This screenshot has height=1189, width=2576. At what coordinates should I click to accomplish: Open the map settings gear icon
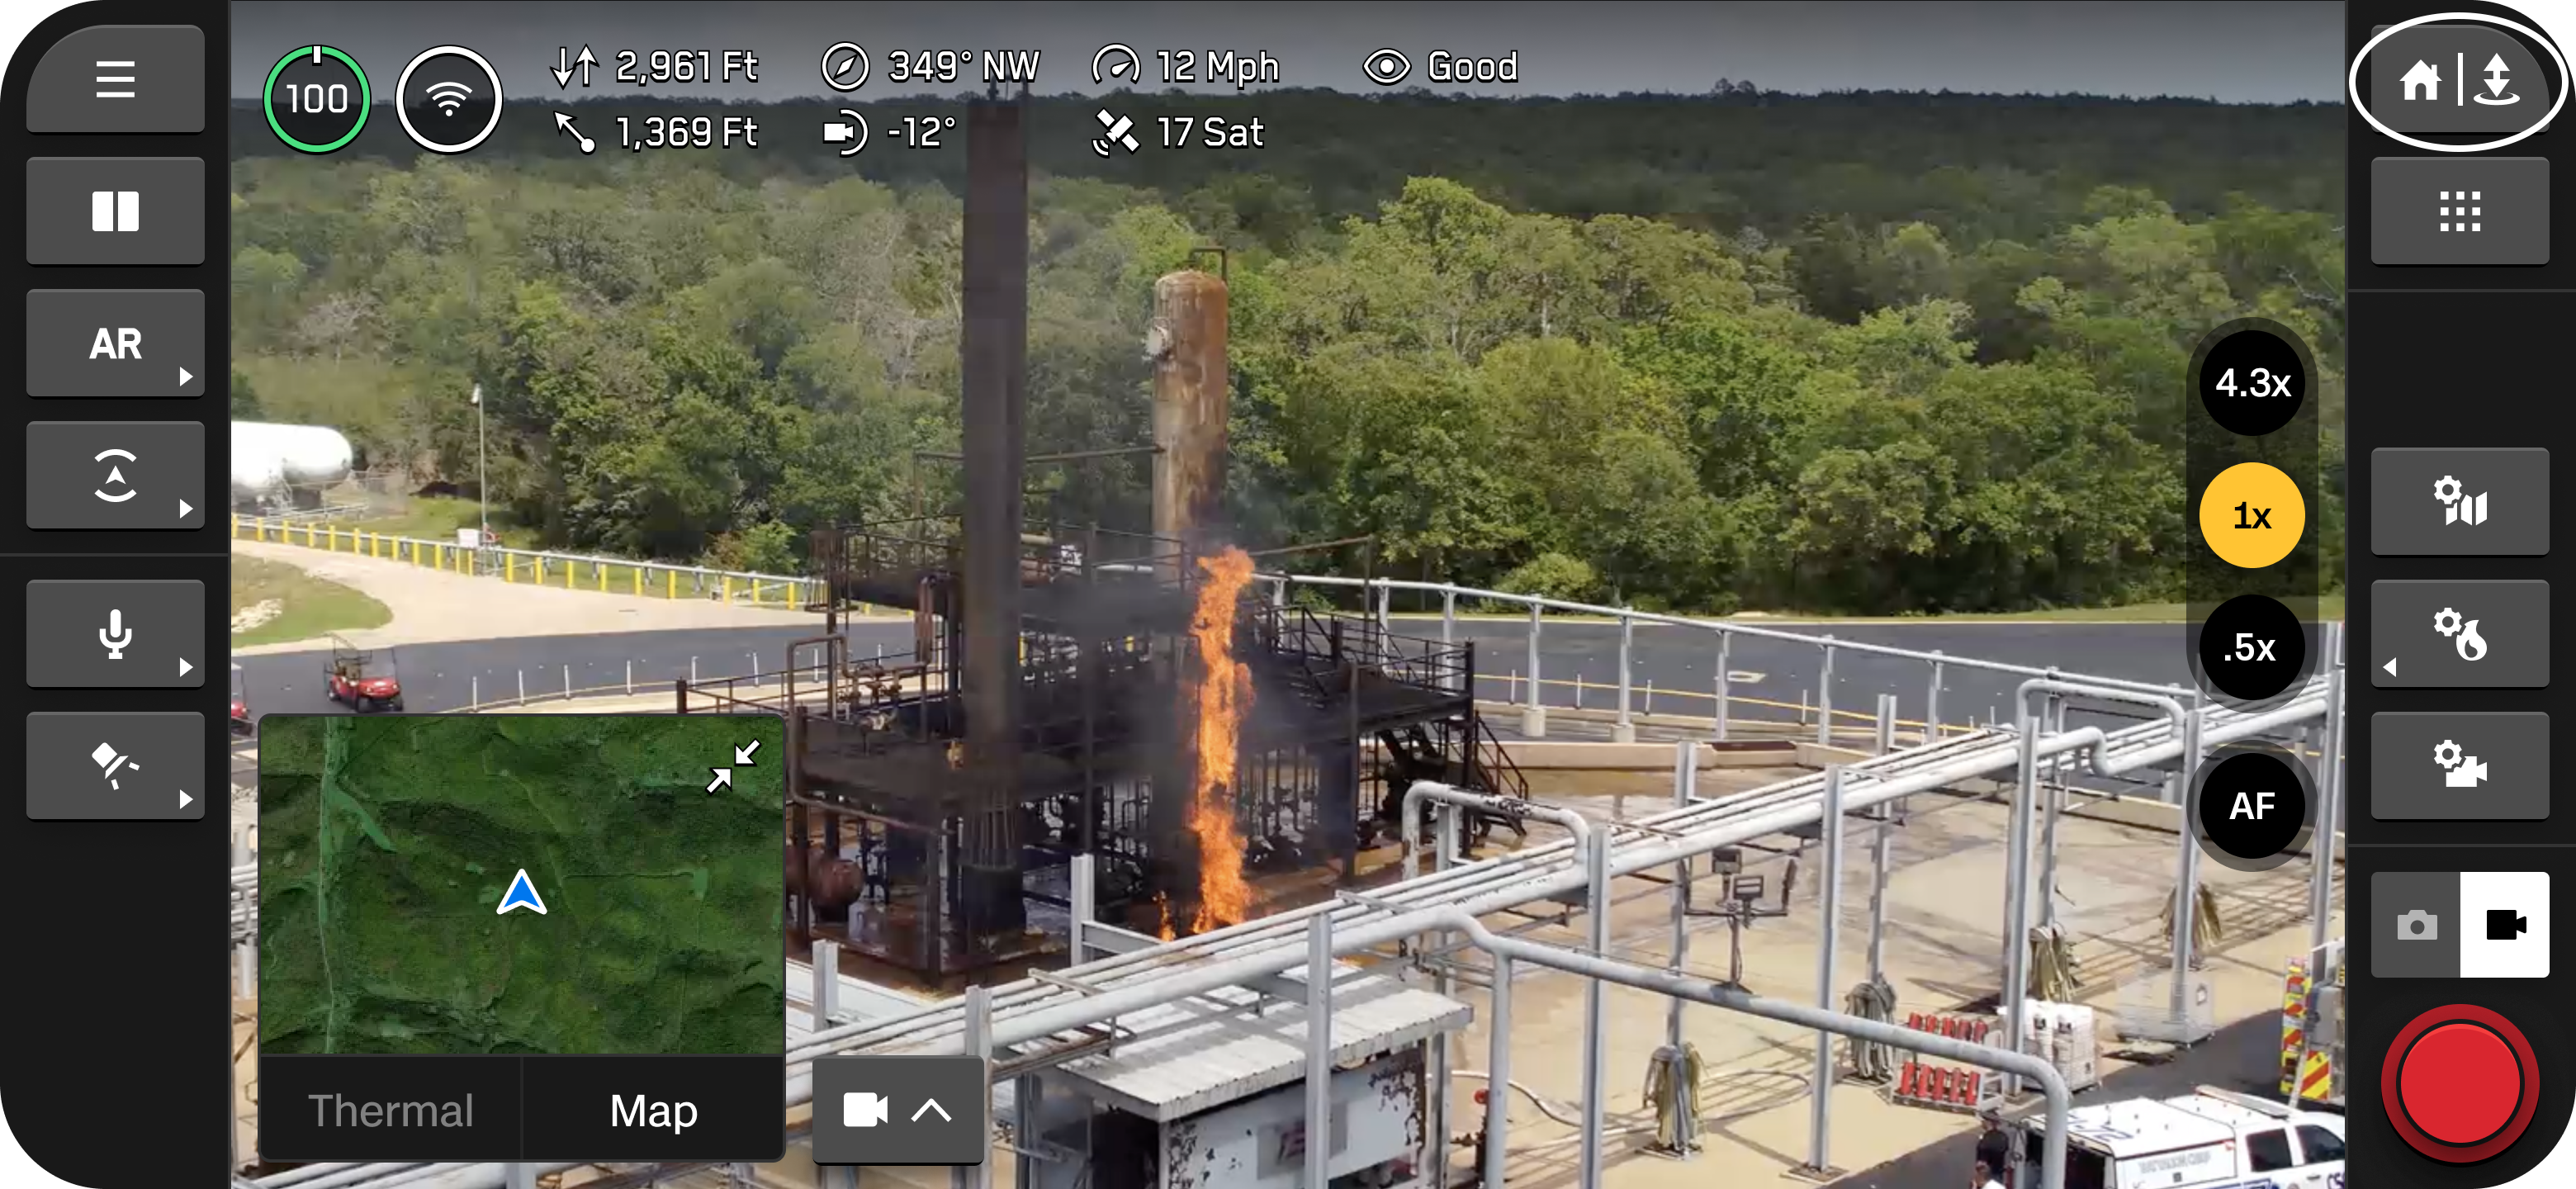click(x=2459, y=501)
